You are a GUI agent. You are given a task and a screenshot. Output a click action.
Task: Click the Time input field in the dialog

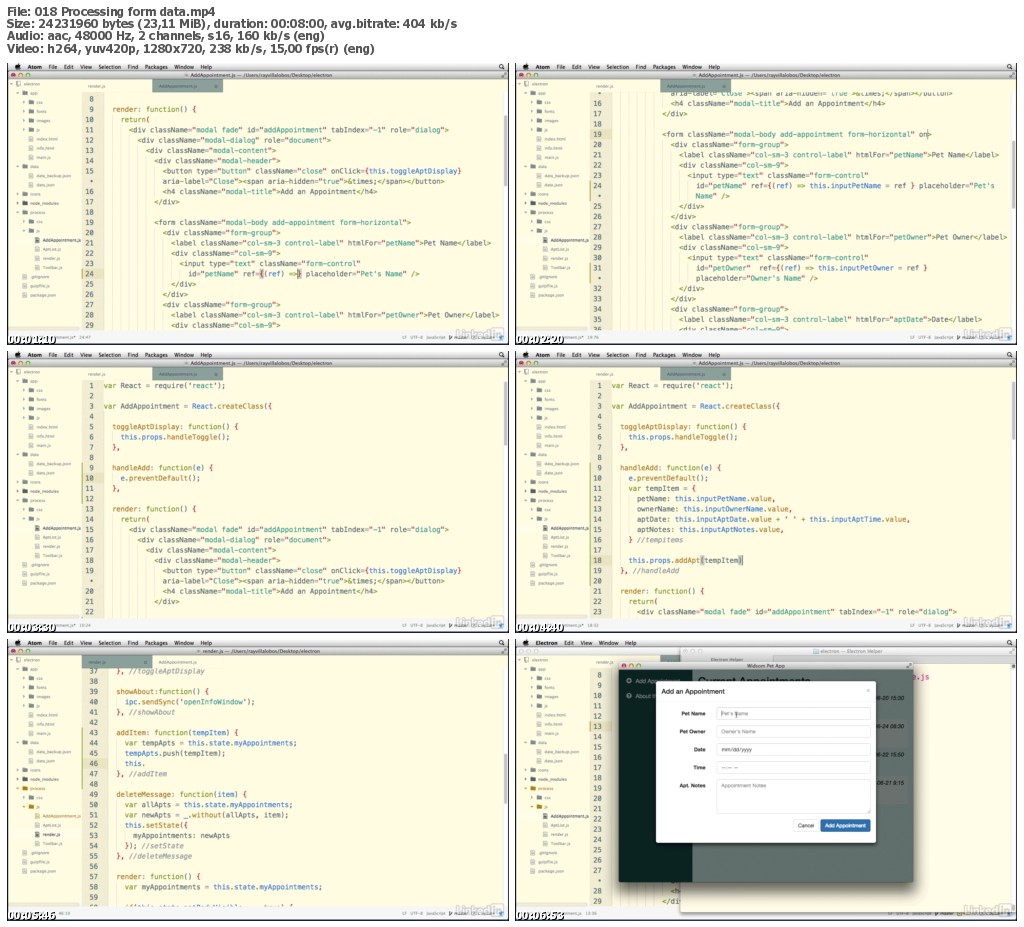point(793,768)
